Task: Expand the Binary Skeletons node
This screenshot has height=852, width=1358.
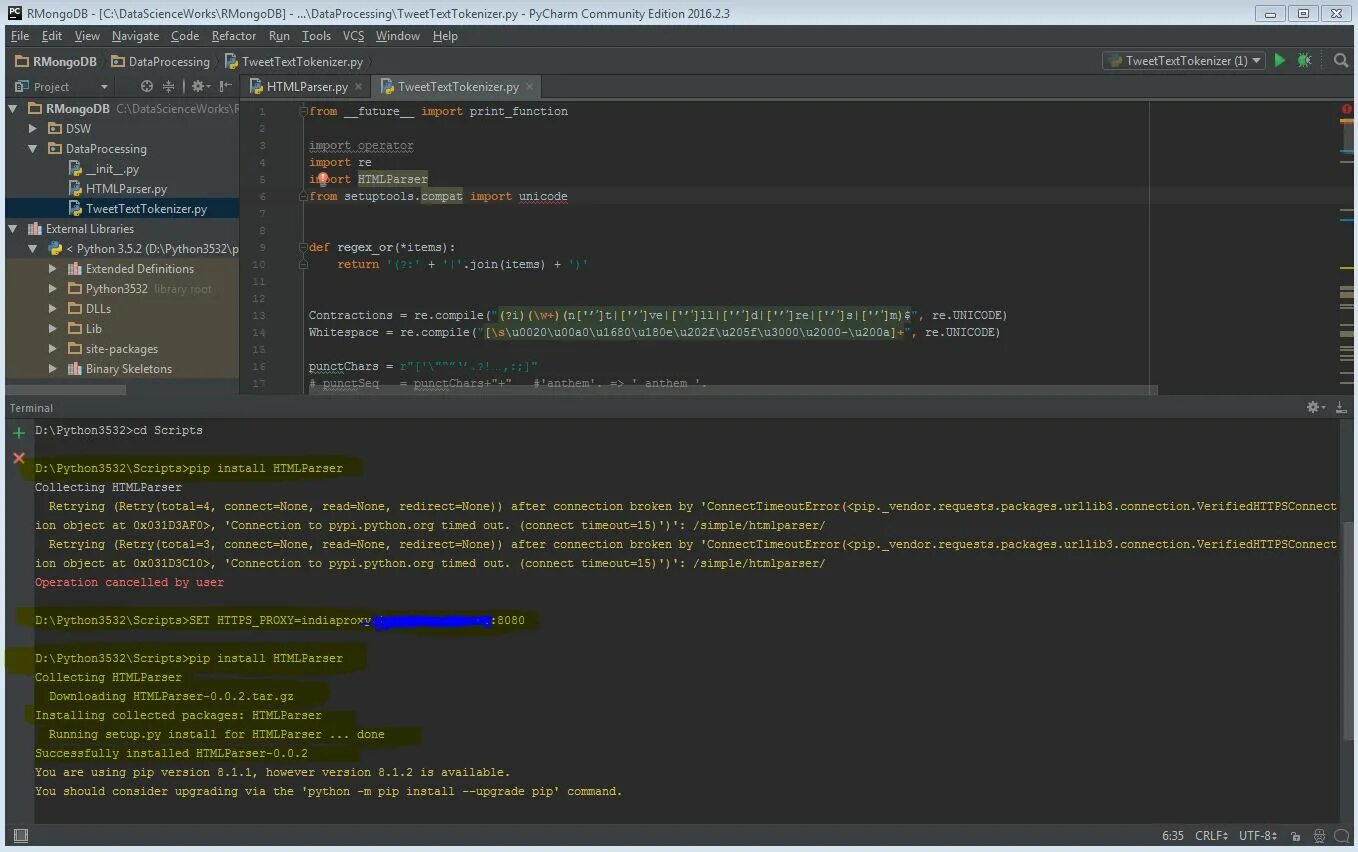Action: pos(53,369)
